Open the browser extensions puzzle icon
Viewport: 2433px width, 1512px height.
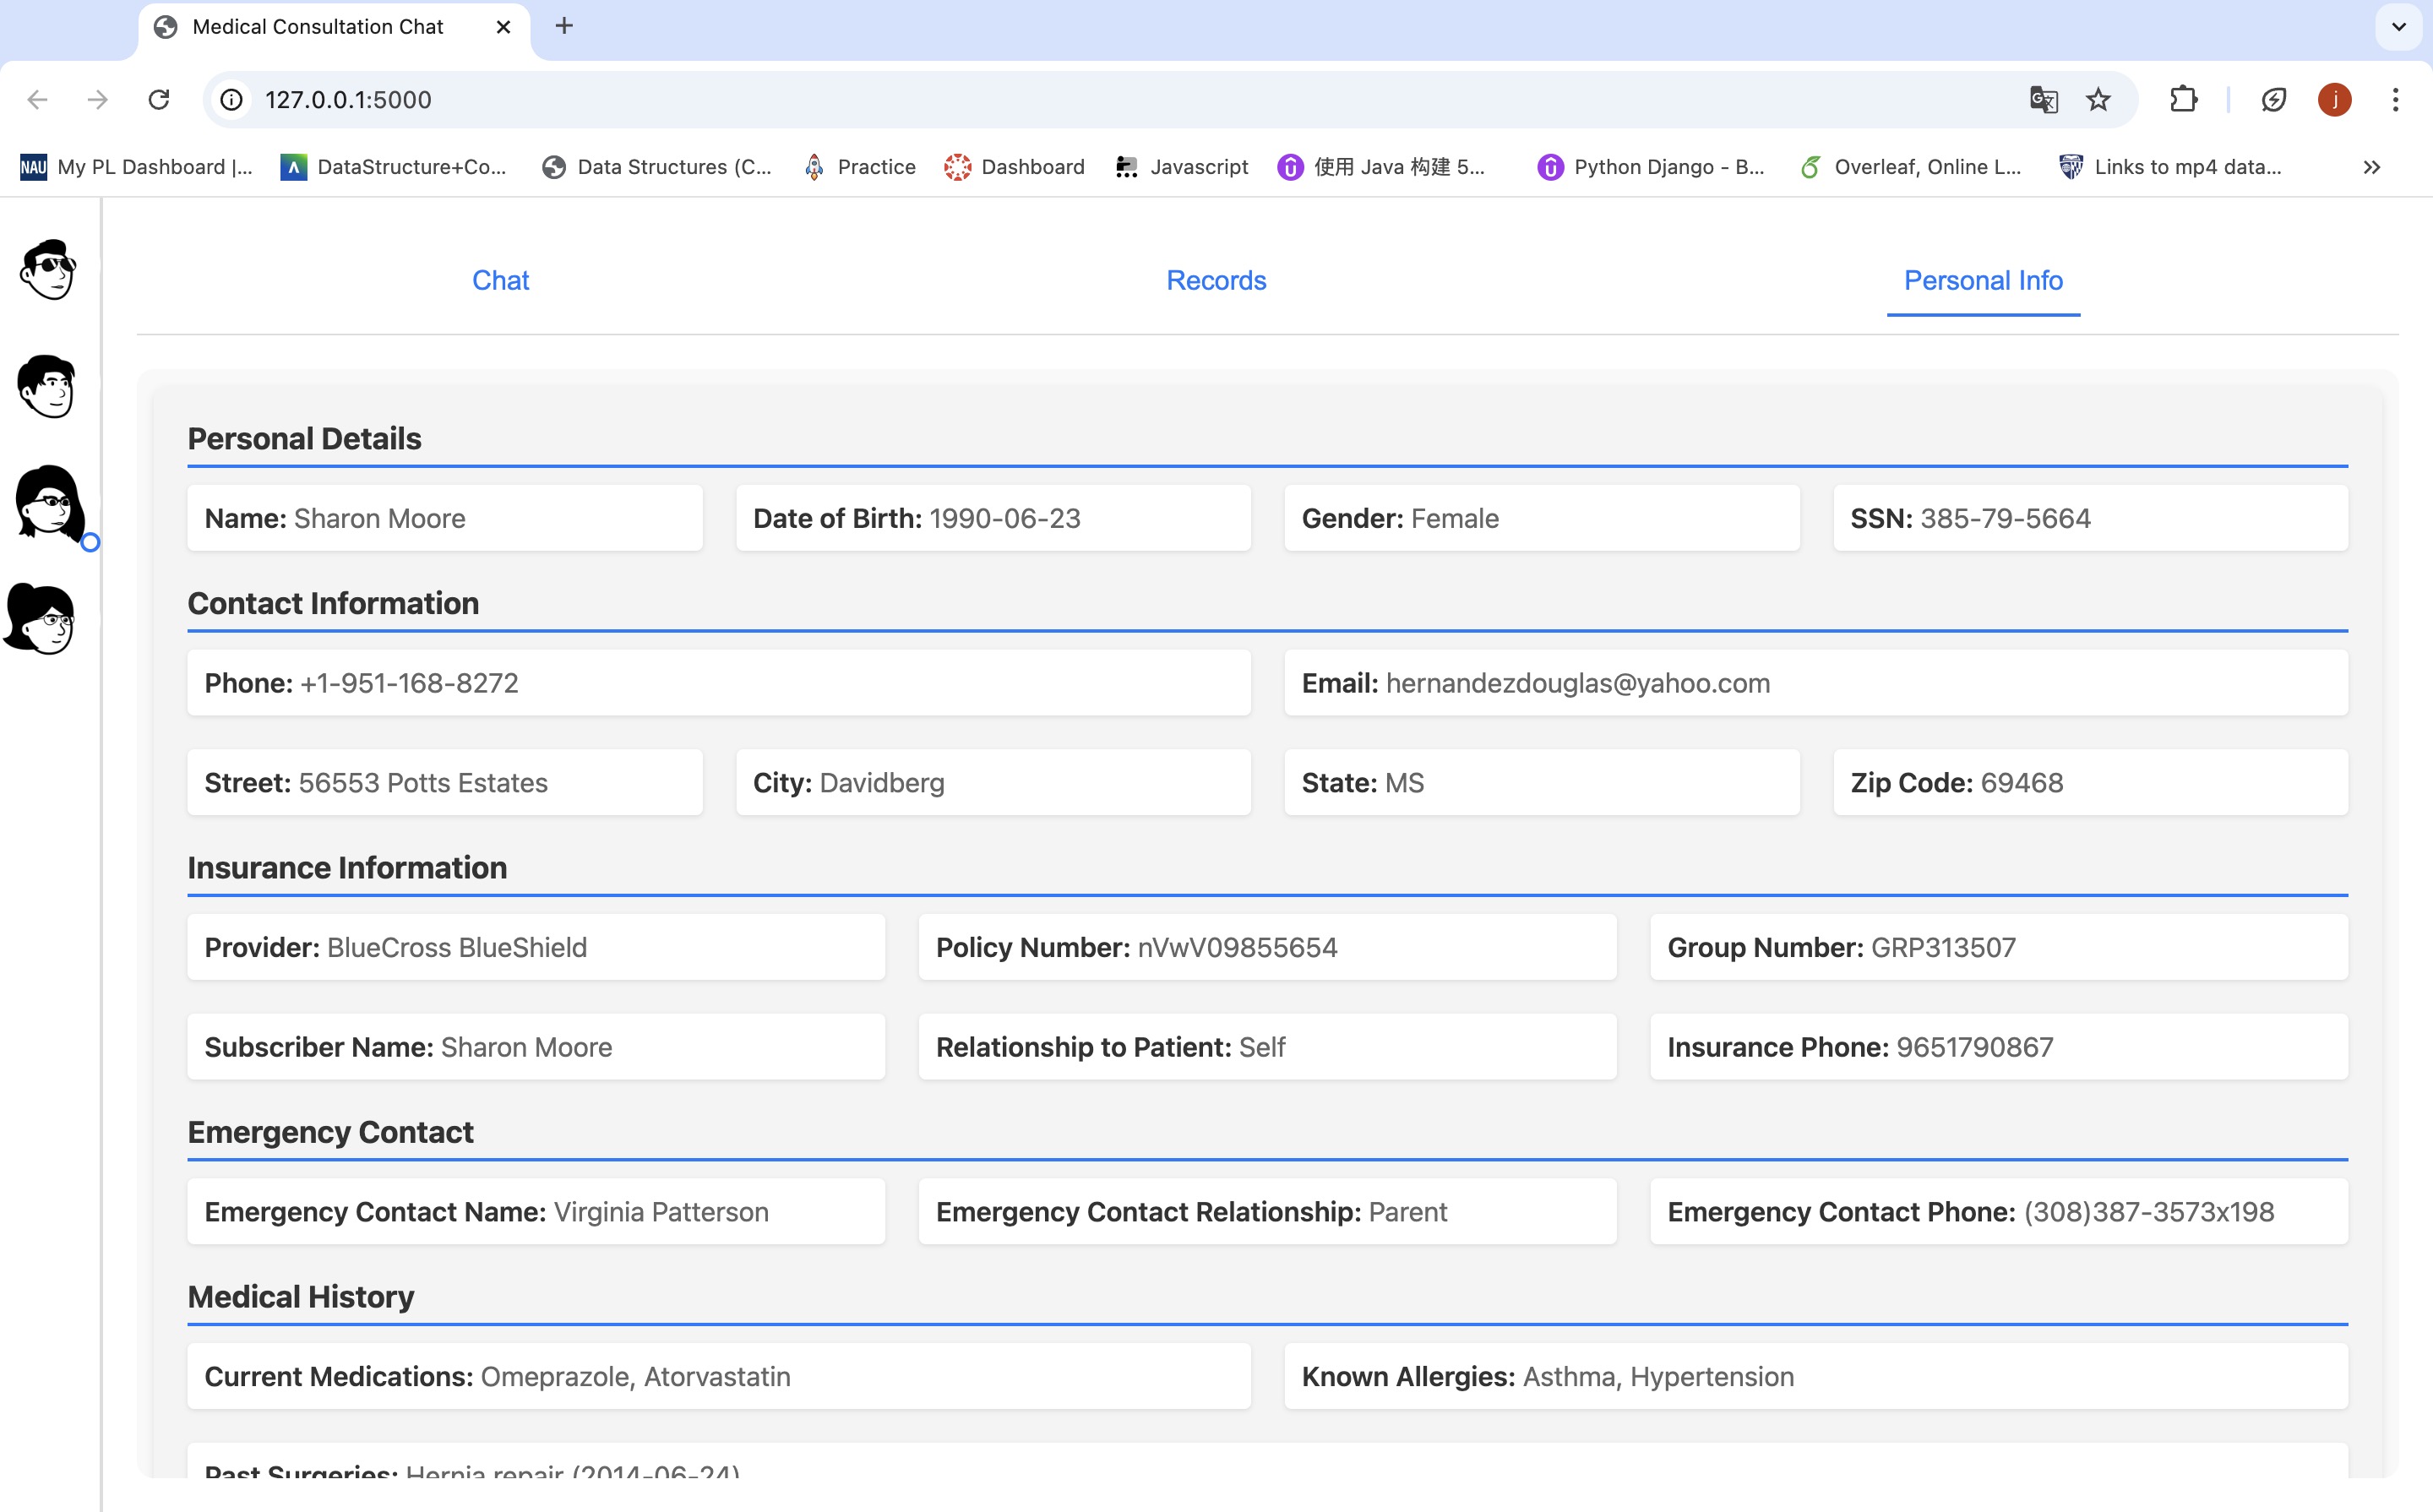coord(2183,100)
